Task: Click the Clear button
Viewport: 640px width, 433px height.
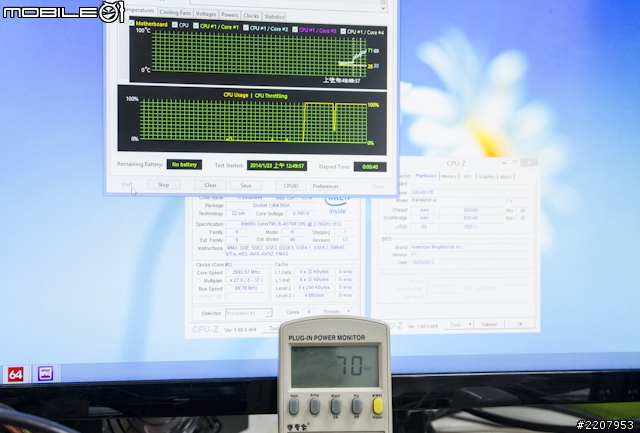Action: click(210, 185)
